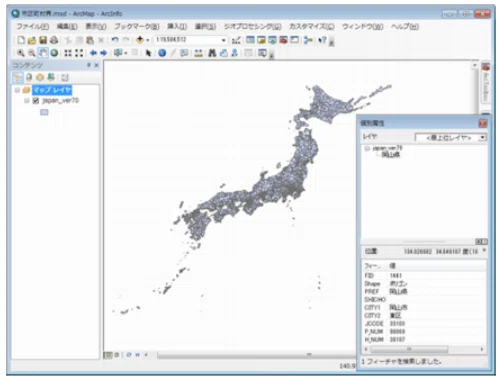Undo the last action

(115, 40)
